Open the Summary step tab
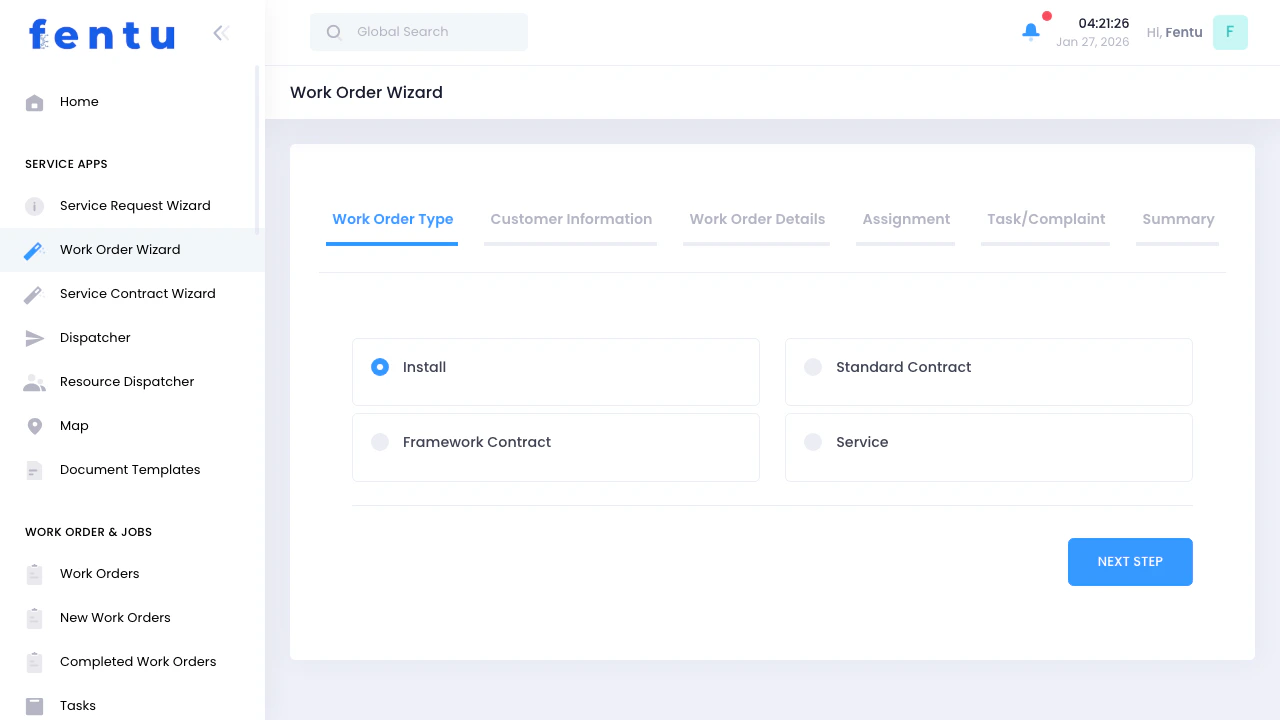The height and width of the screenshot is (720, 1280). pos(1178,219)
